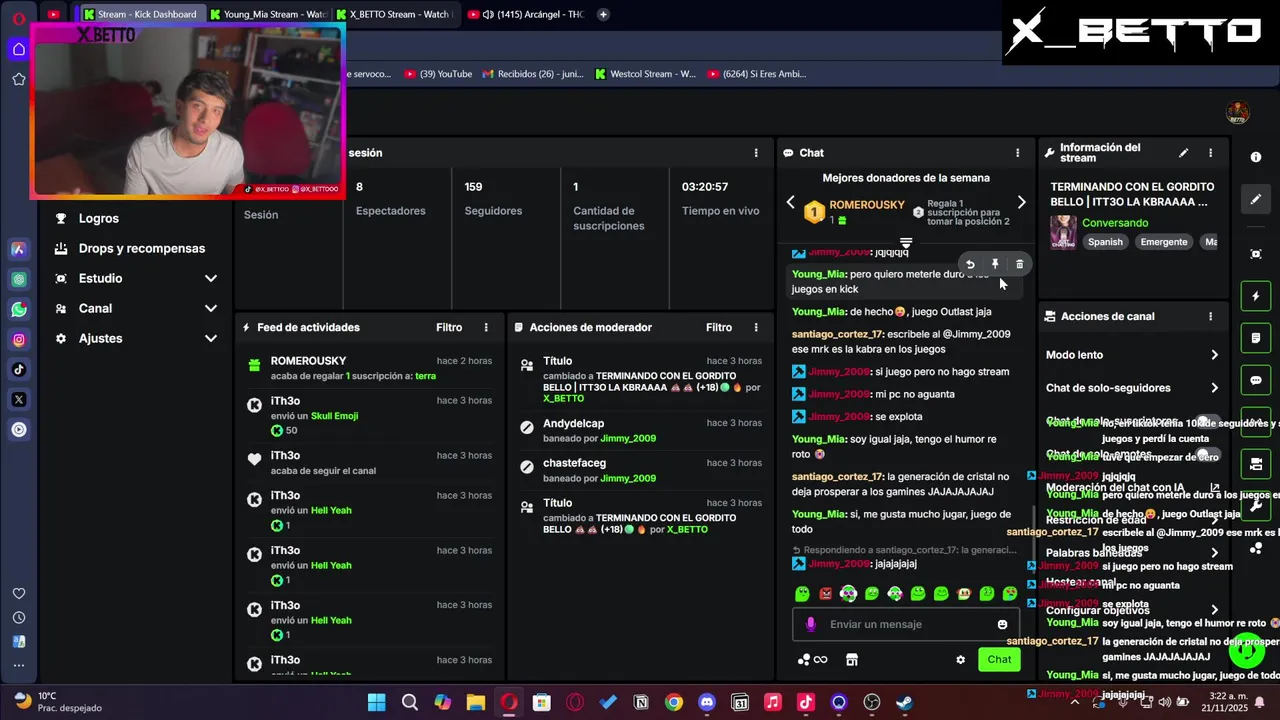1280x720 pixels.
Task: Open the YouTube bookmark
Action: pyautogui.click(x=438, y=73)
